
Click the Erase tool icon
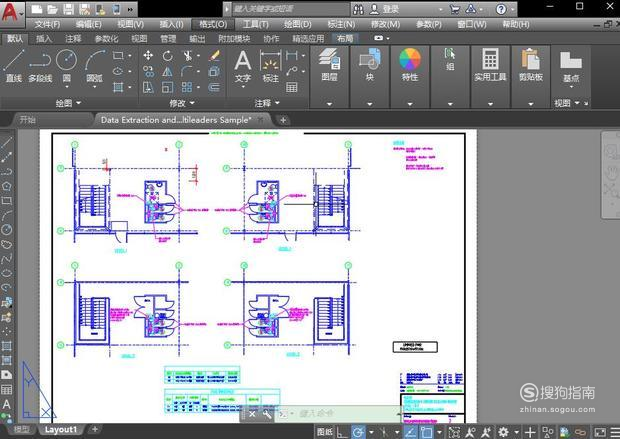(215, 55)
